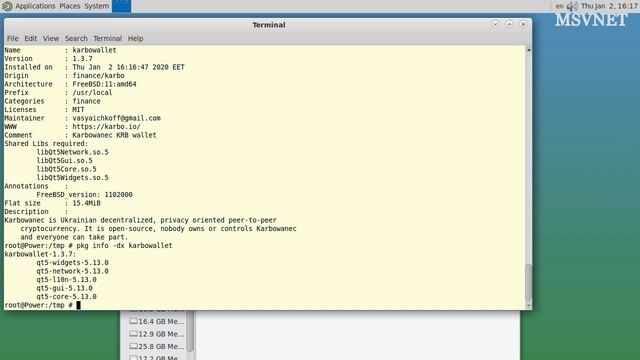640x360 pixels.
Task: Select the 12.9 GB Me... drive entry
Action: tap(156, 334)
